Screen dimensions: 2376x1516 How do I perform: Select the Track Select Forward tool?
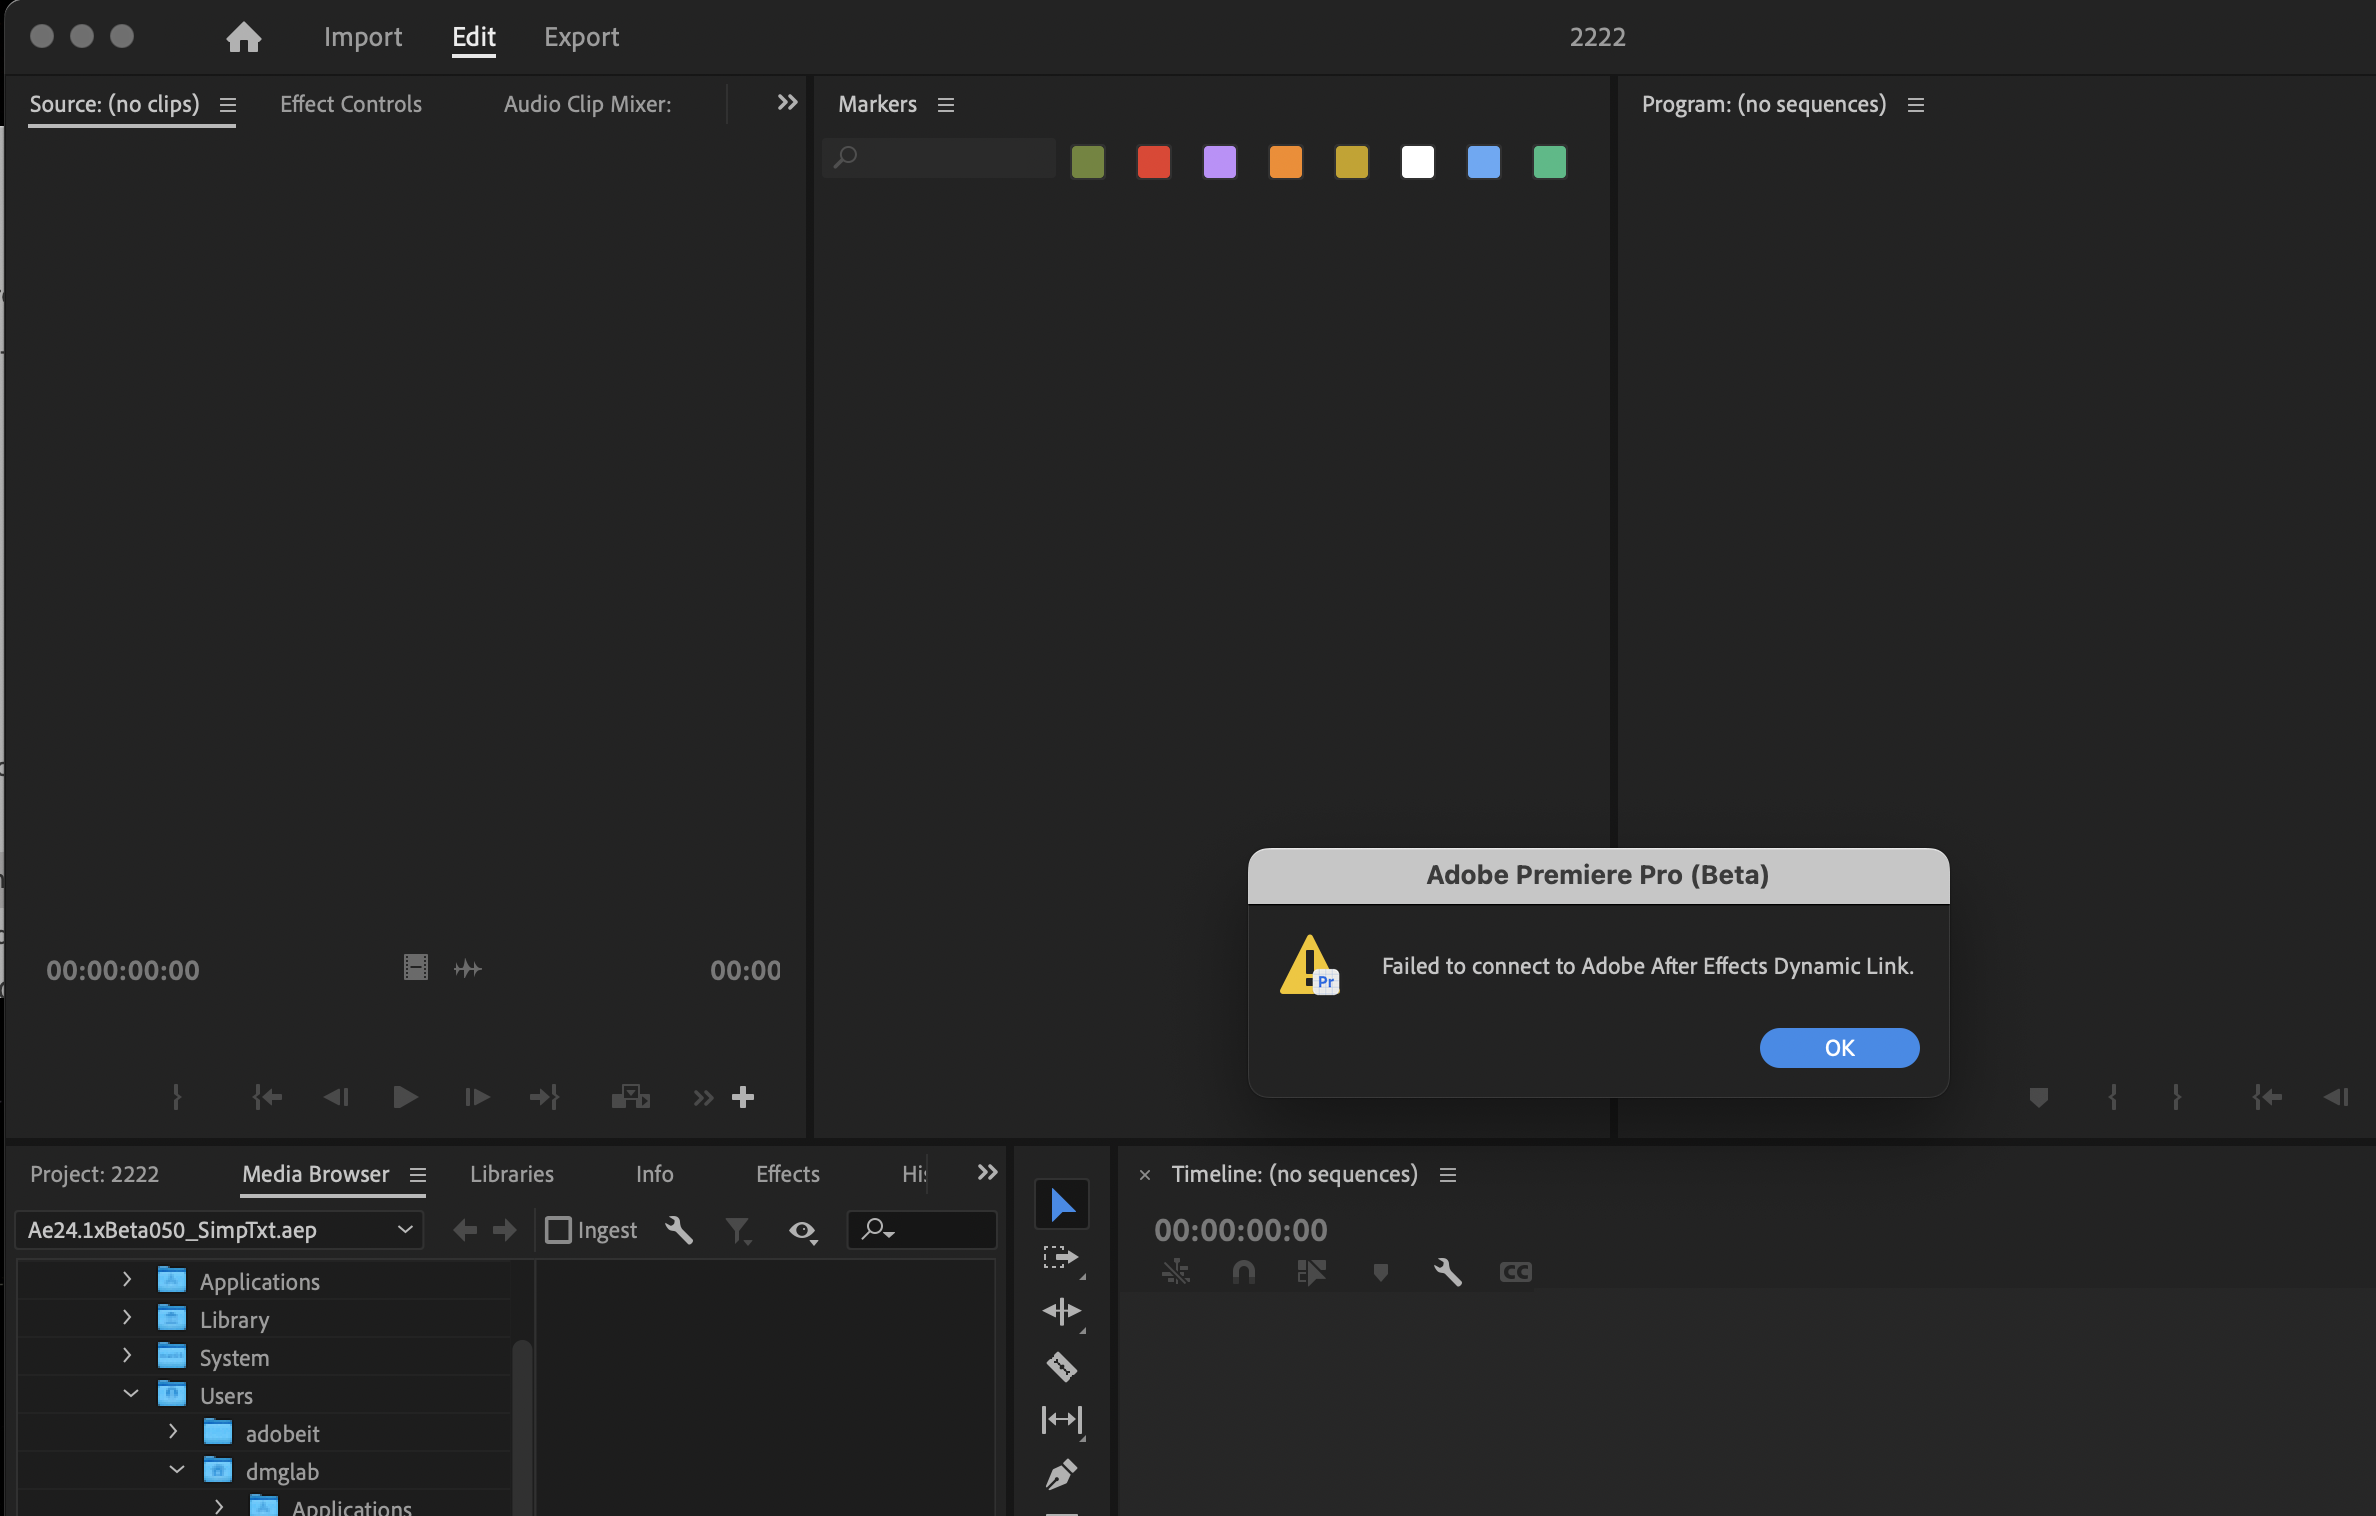point(1061,1259)
